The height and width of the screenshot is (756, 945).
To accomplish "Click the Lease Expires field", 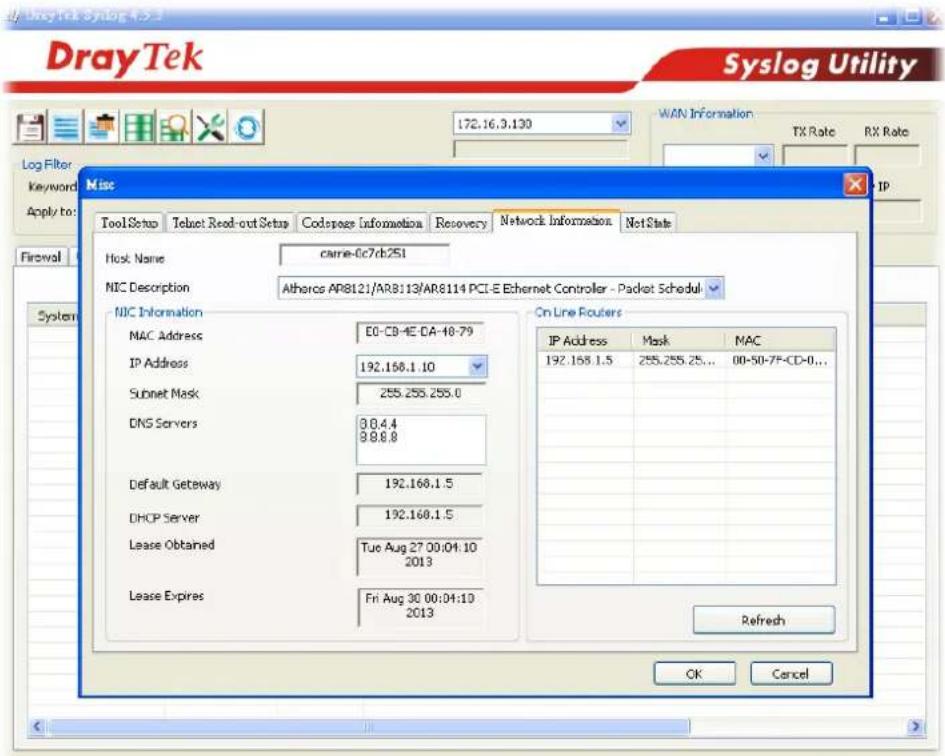I will [x=420, y=606].
